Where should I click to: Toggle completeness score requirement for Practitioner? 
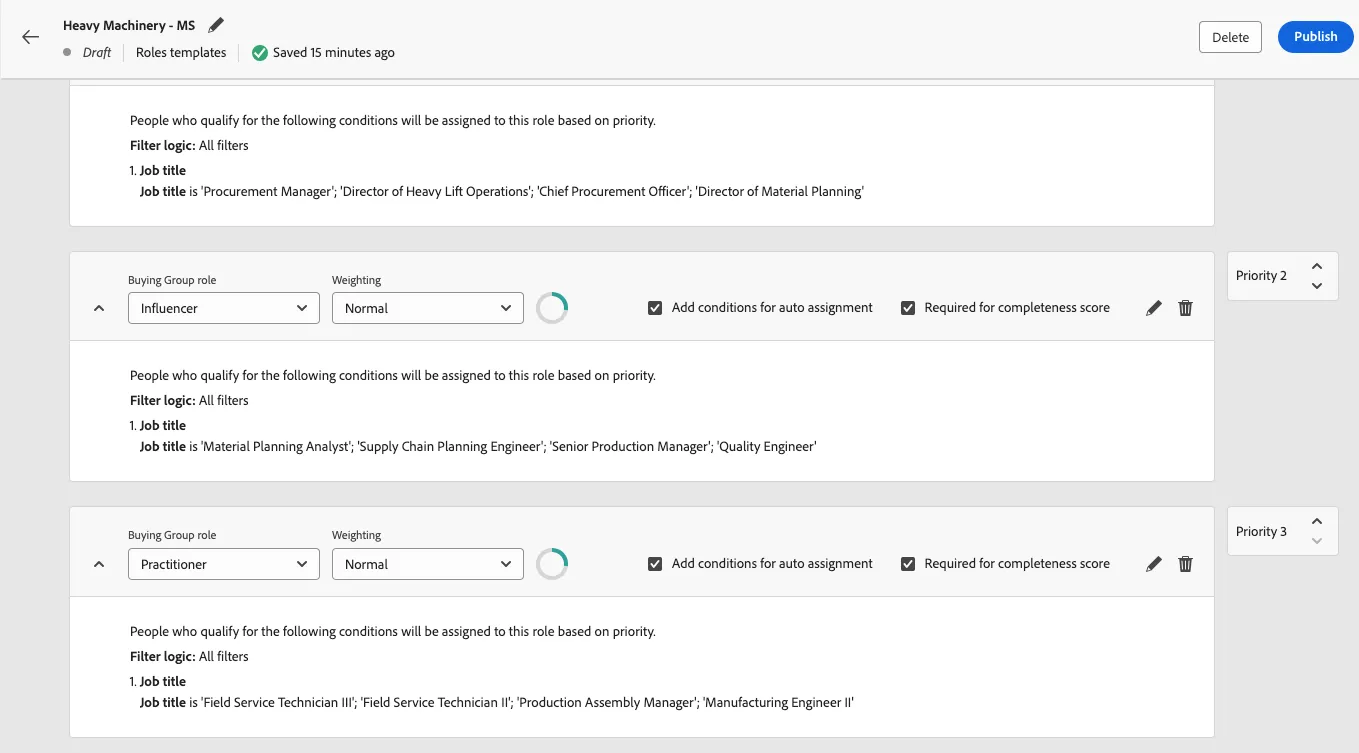(908, 564)
